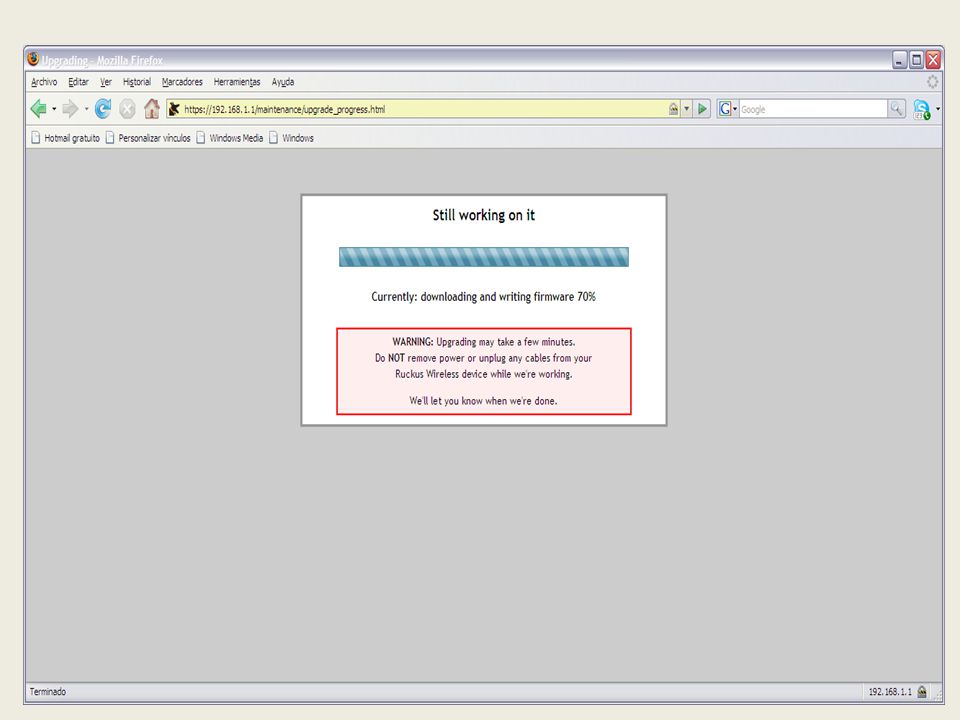960x720 pixels.
Task: Click the padlock icon in address bar
Action: pos(673,109)
